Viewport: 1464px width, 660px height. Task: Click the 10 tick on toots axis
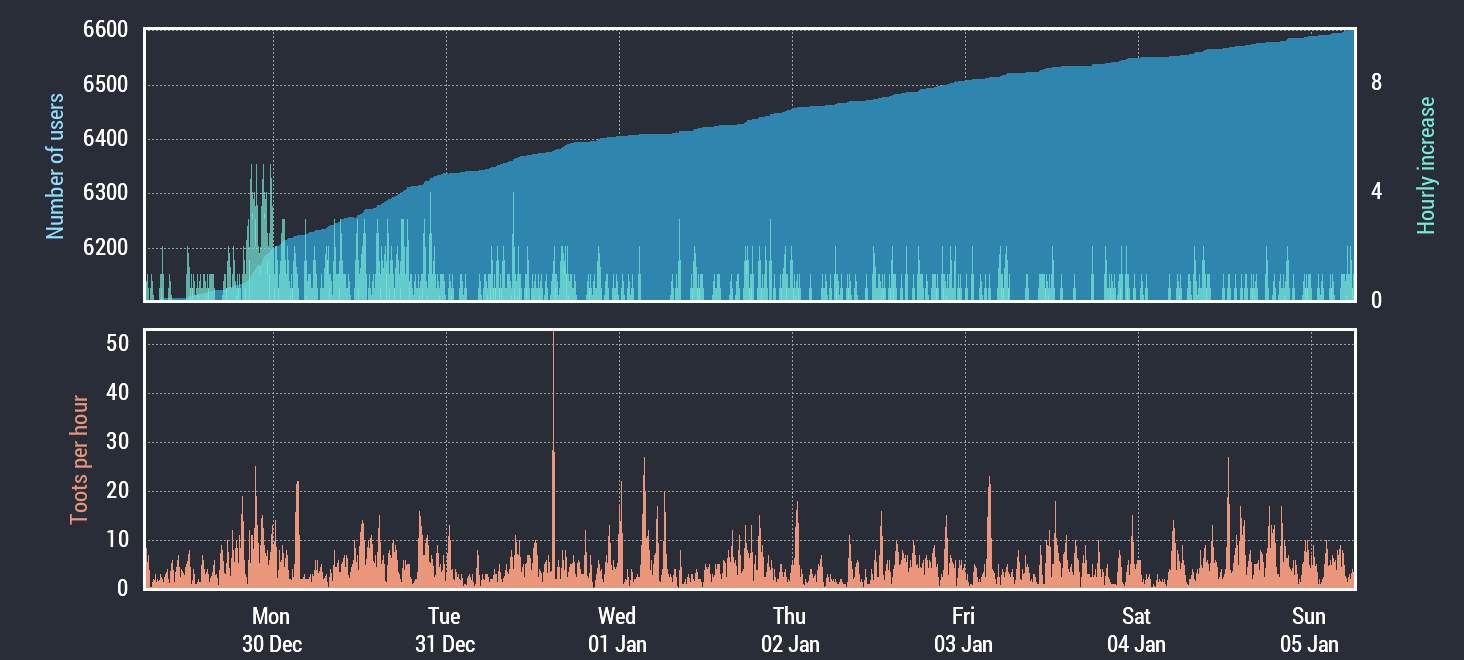[117, 540]
